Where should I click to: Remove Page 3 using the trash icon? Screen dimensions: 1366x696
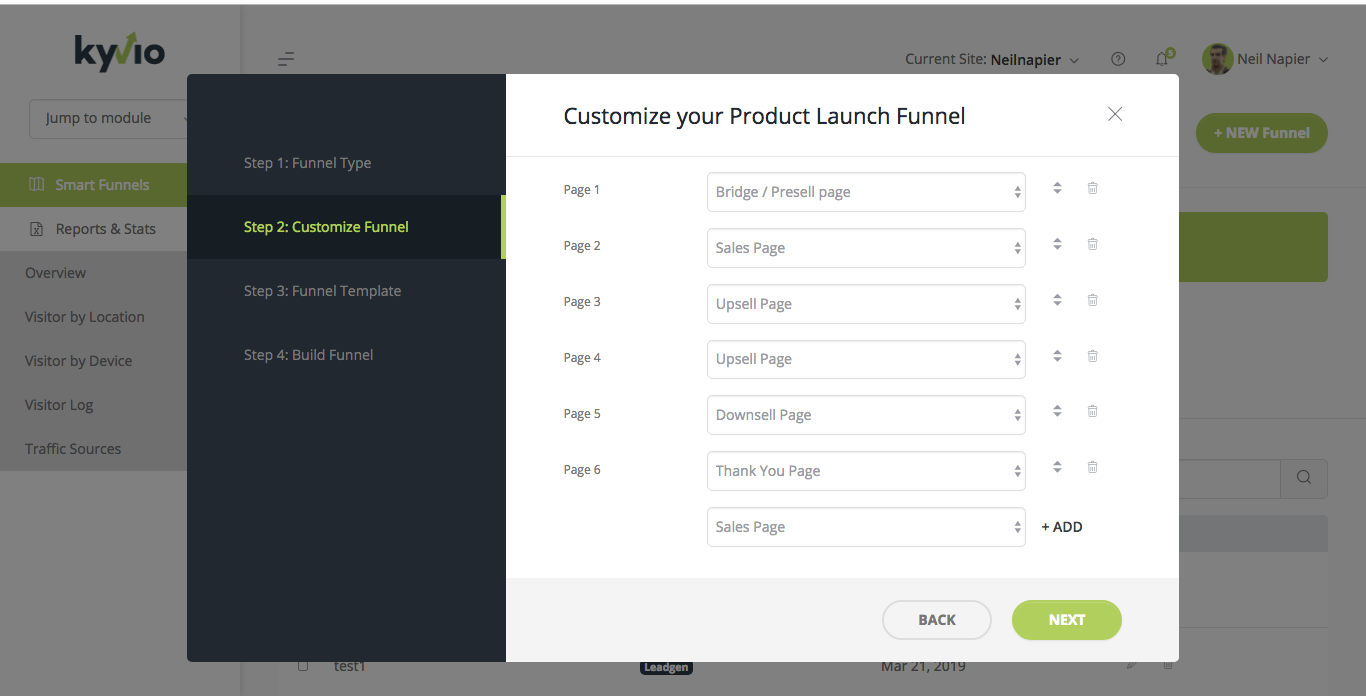[1092, 300]
